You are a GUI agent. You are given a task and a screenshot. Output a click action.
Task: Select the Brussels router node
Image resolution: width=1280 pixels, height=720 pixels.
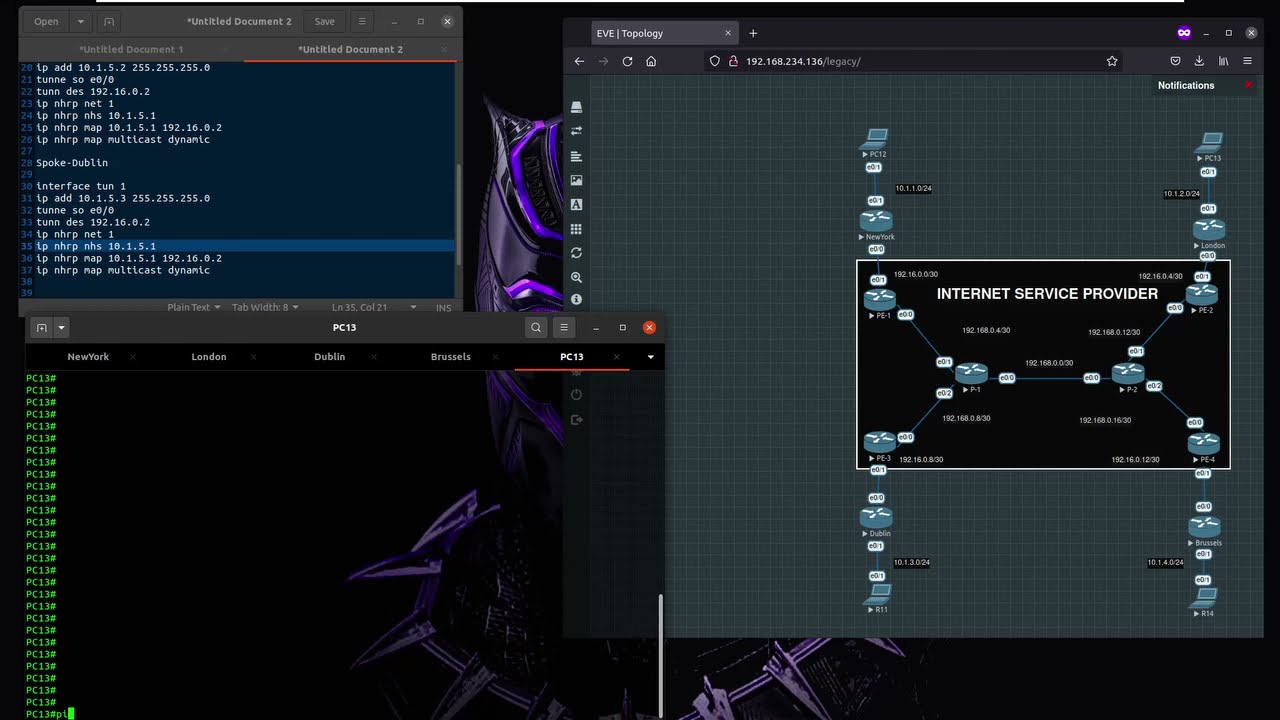1205,525
